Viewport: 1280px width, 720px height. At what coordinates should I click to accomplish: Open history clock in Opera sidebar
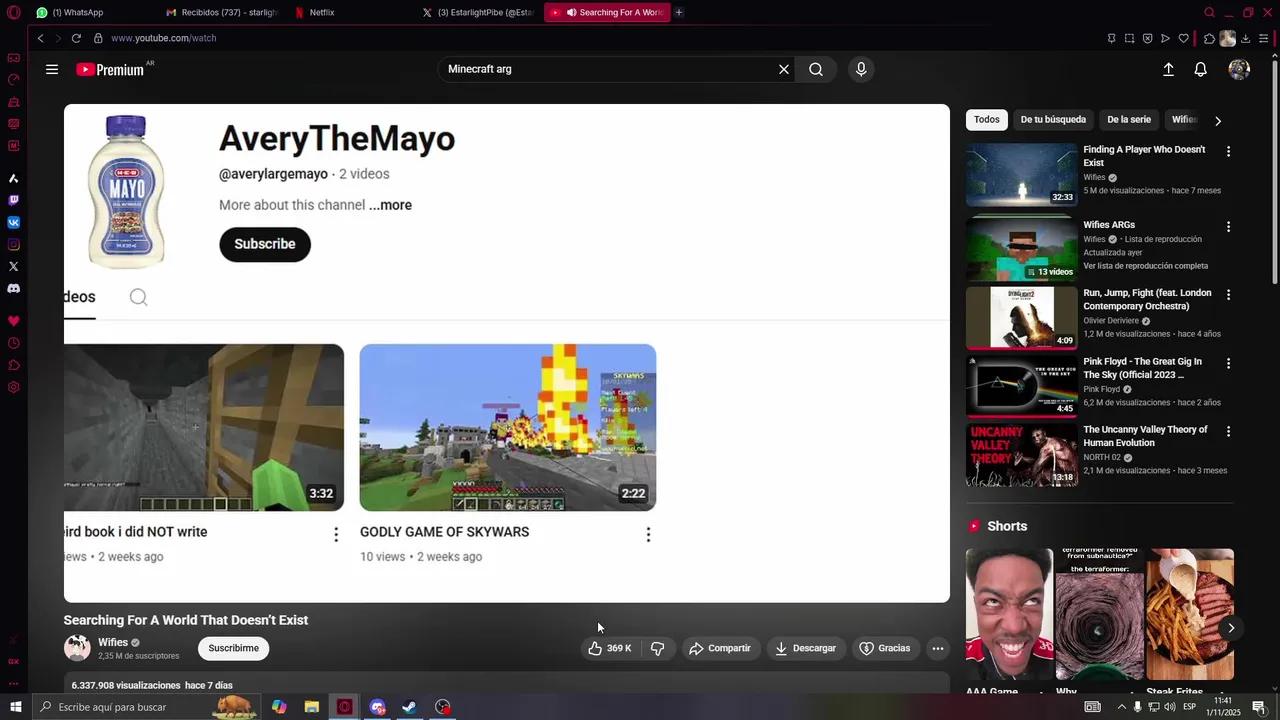[13, 343]
